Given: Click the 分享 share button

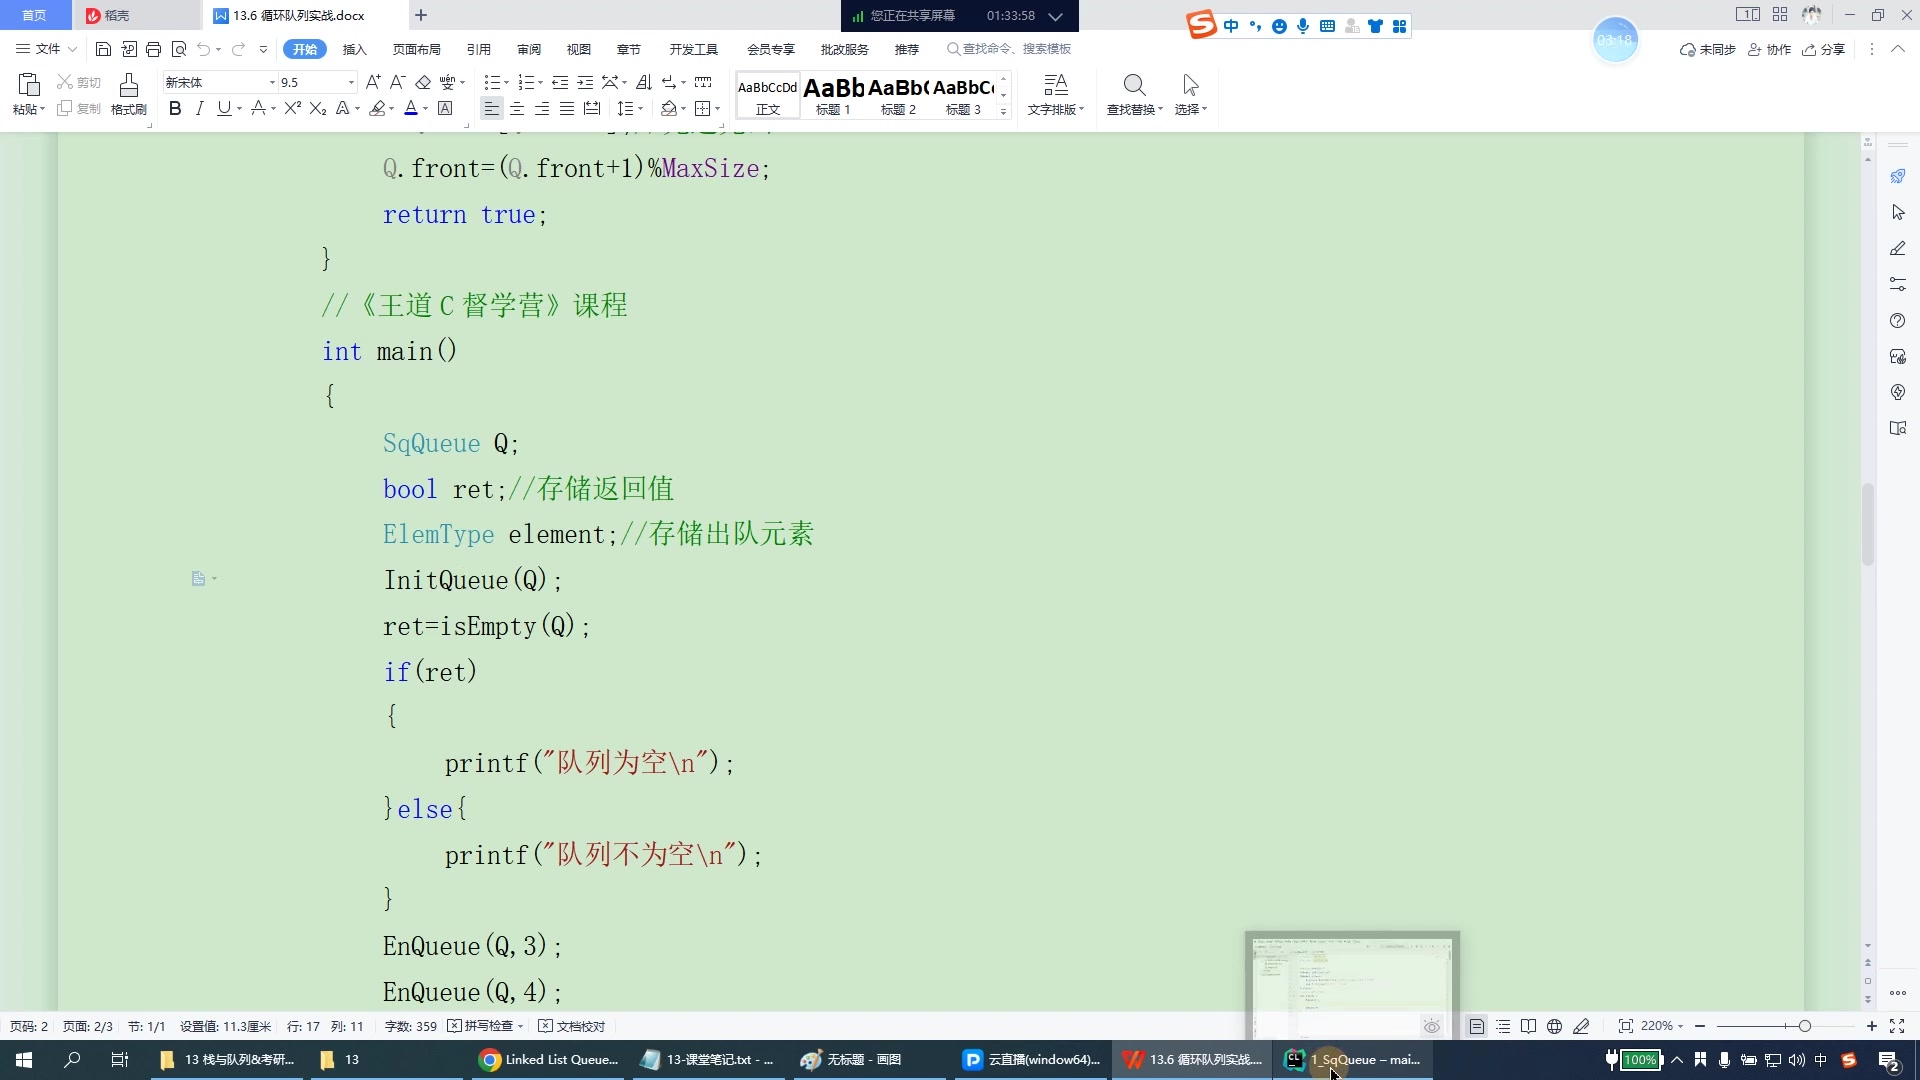Looking at the screenshot, I should 1823,49.
